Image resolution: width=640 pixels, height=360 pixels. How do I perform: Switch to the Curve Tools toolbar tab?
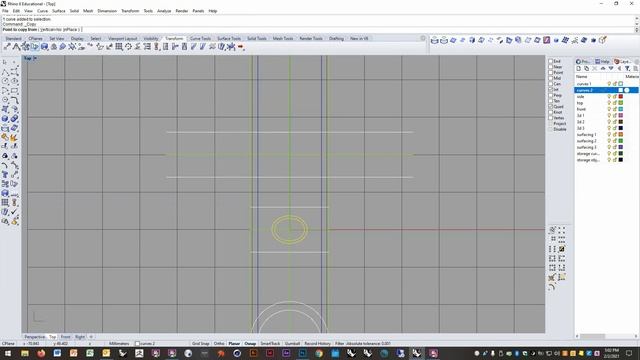click(200, 38)
